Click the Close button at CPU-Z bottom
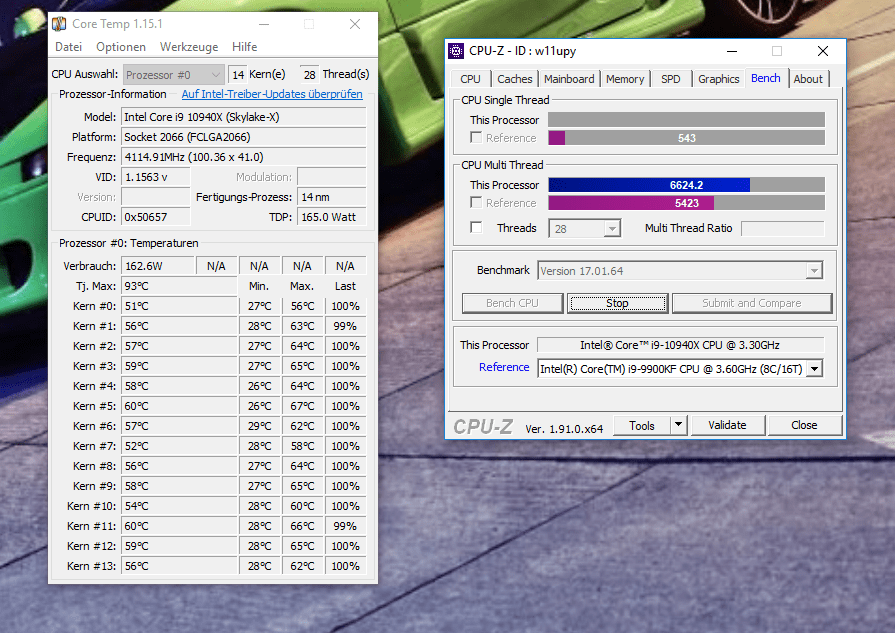This screenshot has width=895, height=633. pos(804,425)
